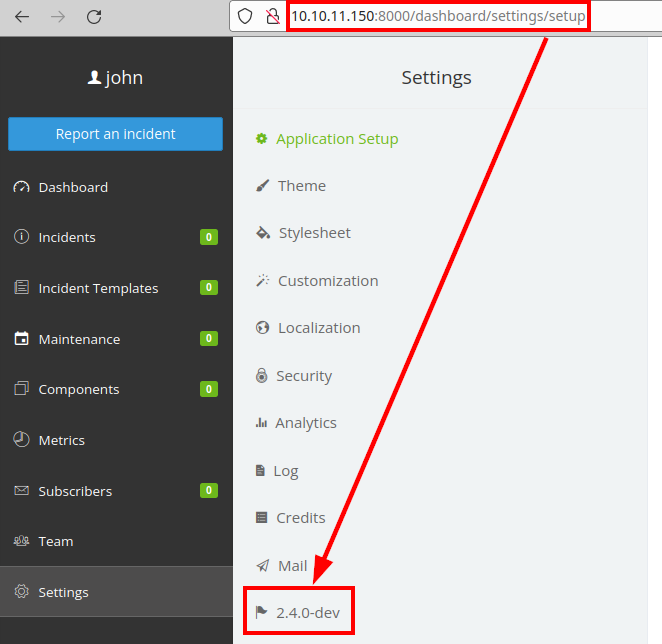The height and width of the screenshot is (644, 662).
Task: Click the Log file icon
Action: (260, 470)
